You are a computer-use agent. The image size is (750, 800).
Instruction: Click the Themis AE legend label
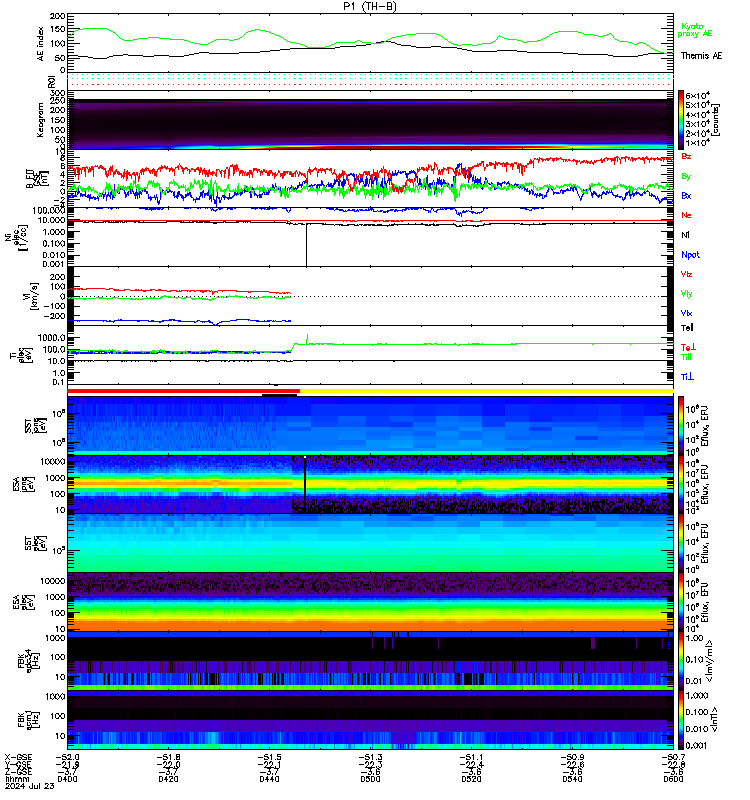[x=701, y=56]
